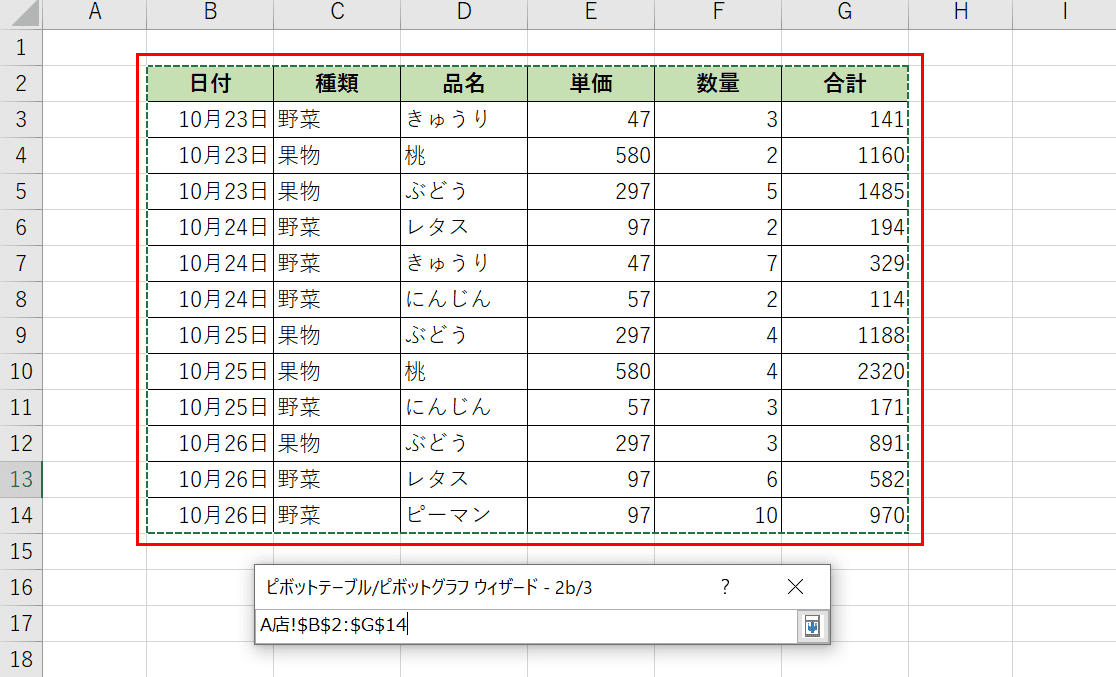Select column D header
This screenshot has width=1116, height=677.
pos(464,14)
